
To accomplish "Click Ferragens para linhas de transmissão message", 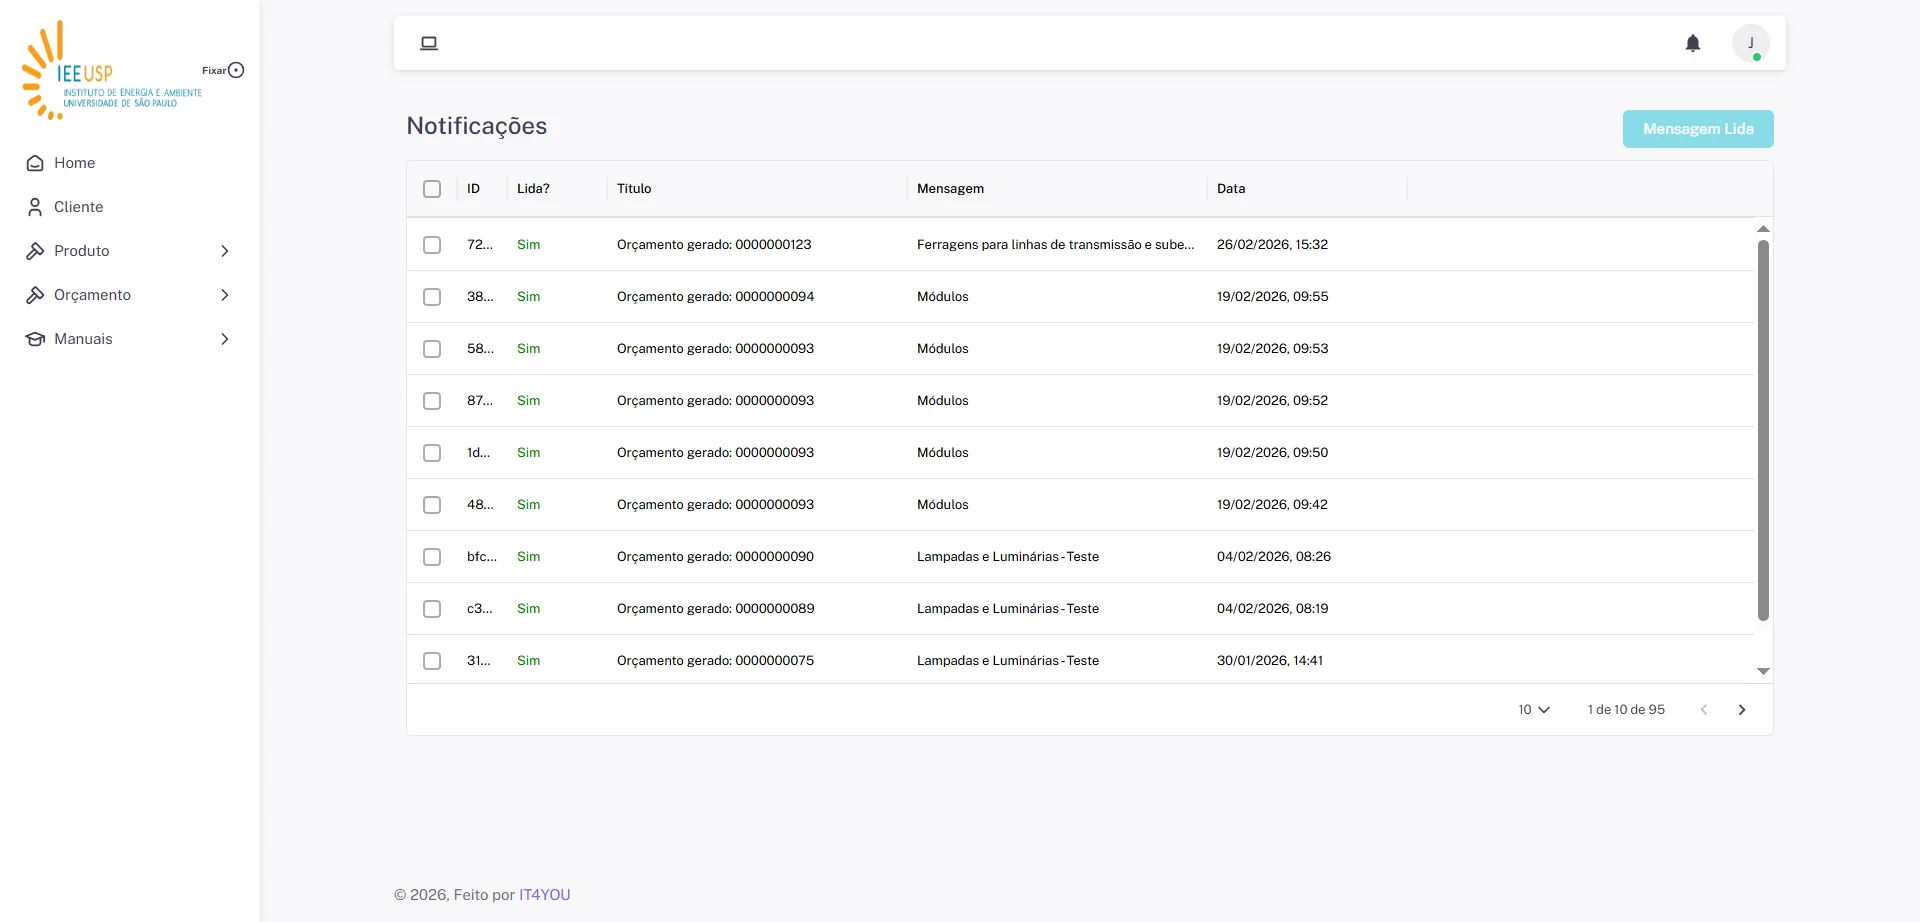I will click(x=1056, y=245).
